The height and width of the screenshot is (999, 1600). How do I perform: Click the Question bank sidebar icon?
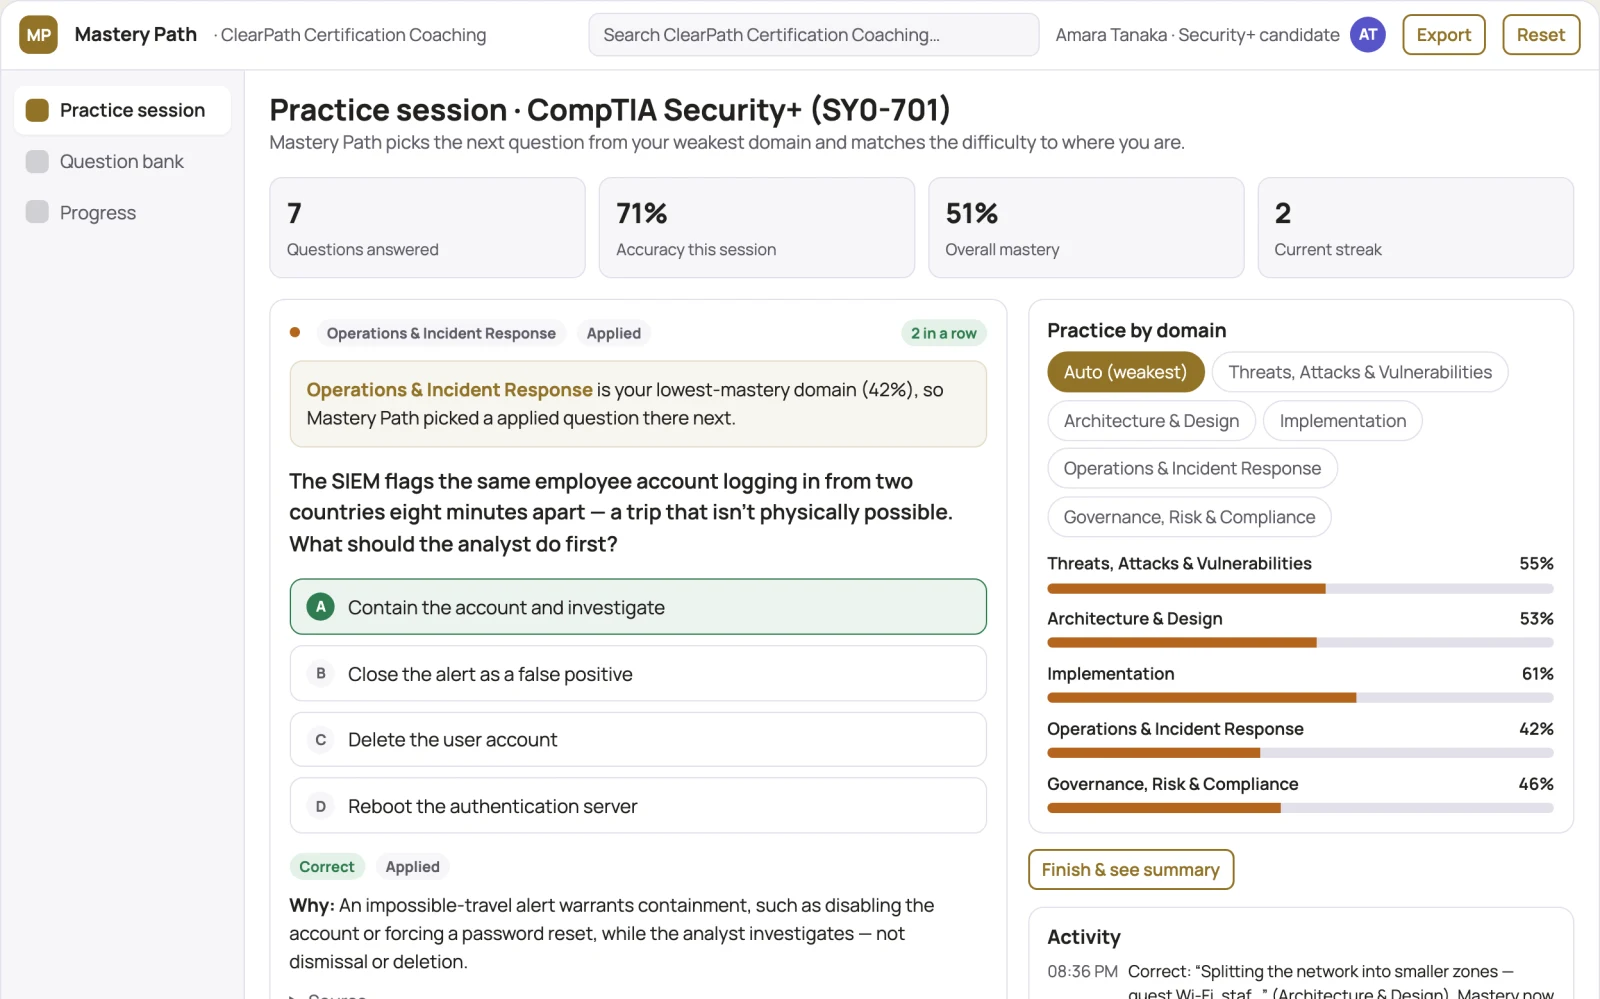(37, 161)
